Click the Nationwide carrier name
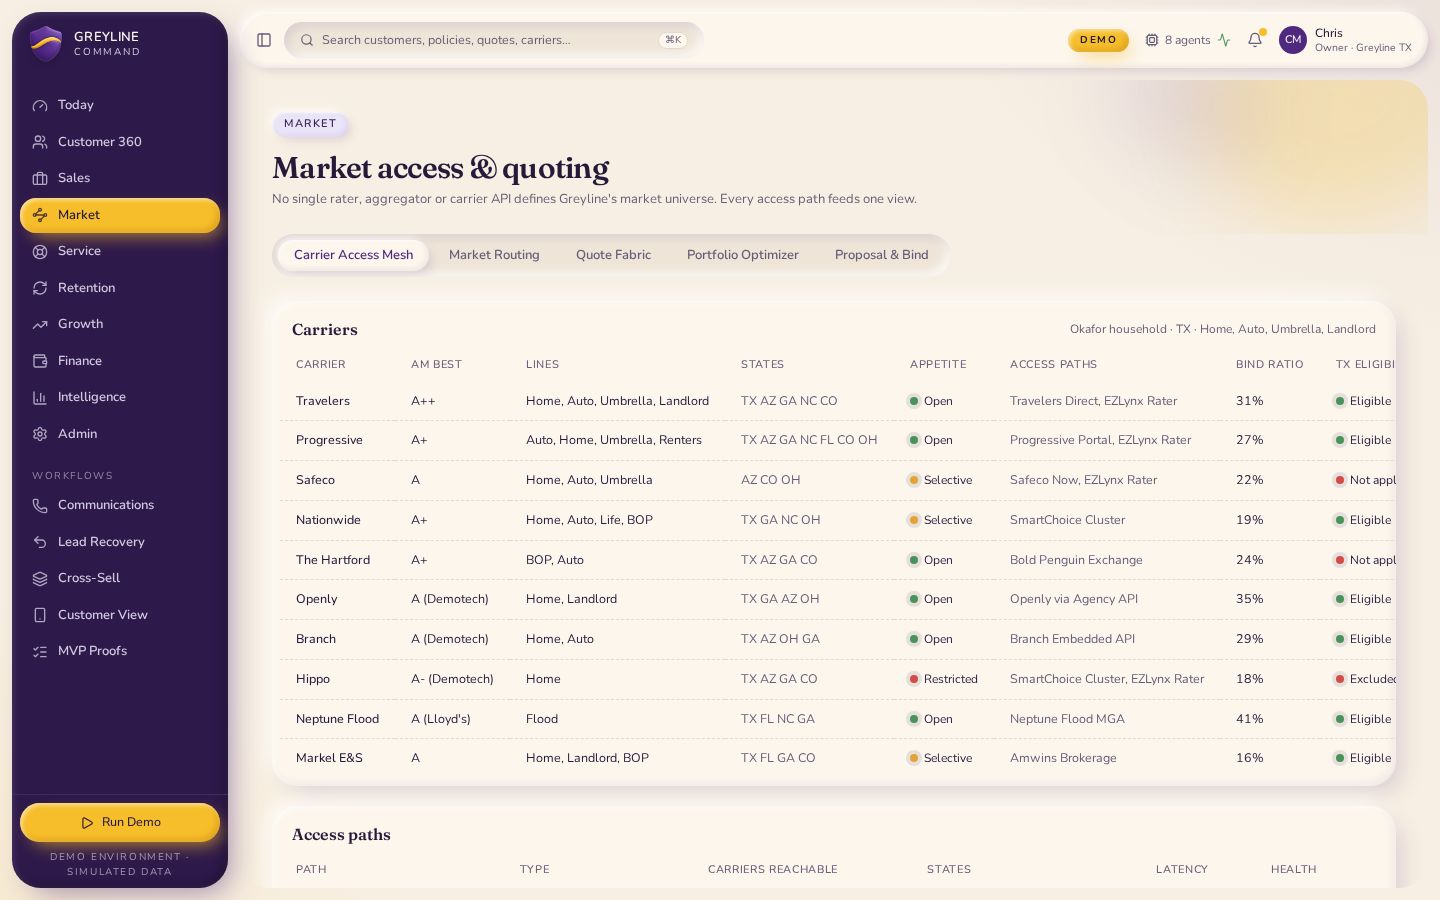This screenshot has width=1440, height=900. pyautogui.click(x=328, y=520)
